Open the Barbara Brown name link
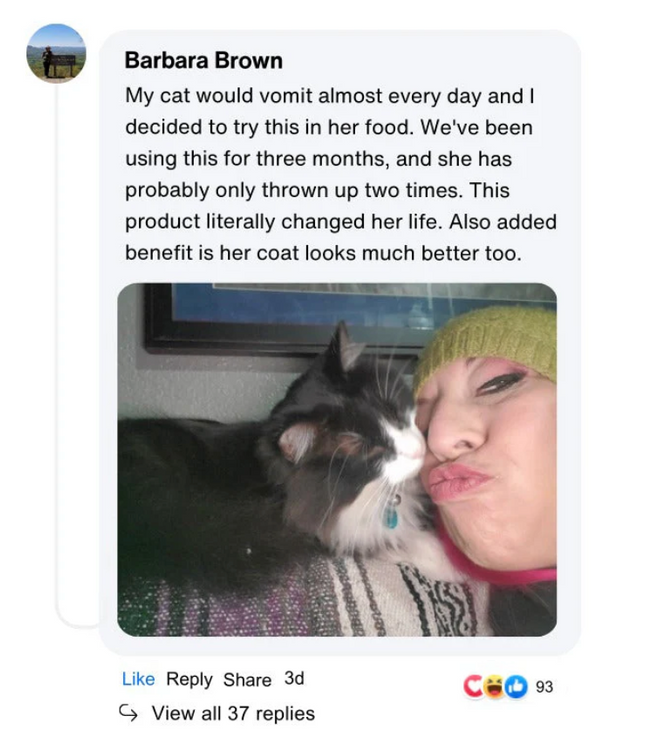This screenshot has width=665, height=750. click(203, 61)
